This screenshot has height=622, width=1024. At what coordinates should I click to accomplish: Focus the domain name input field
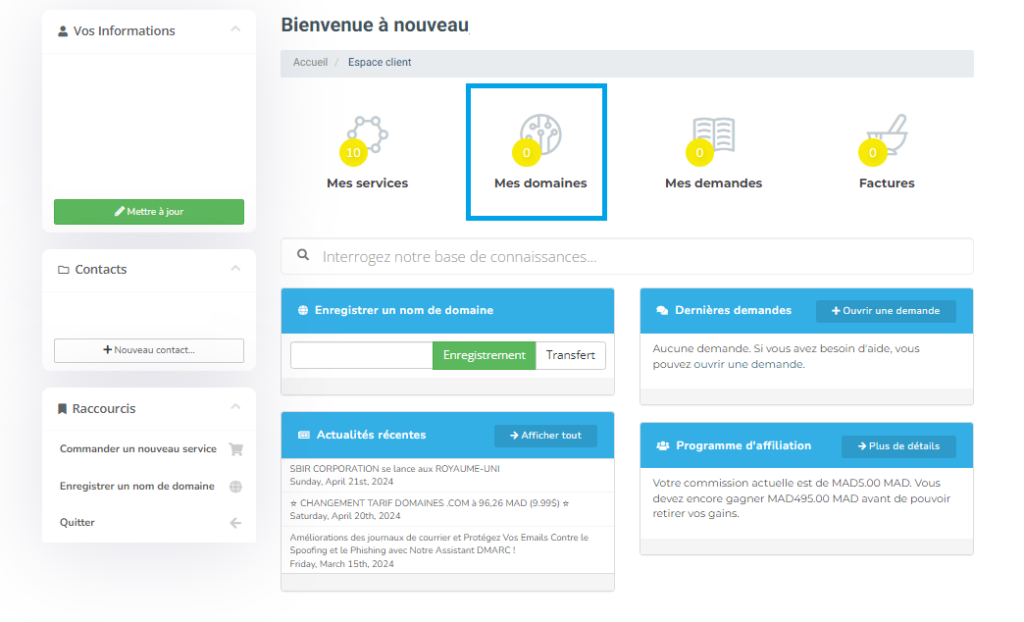[x=361, y=355]
